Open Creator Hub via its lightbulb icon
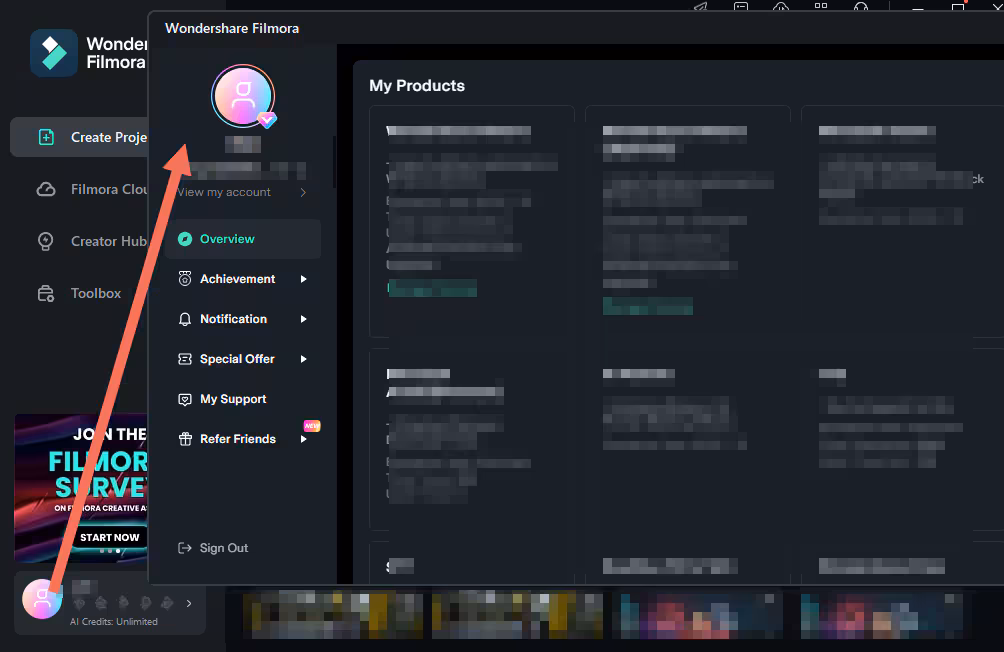1004x652 pixels. 45,241
